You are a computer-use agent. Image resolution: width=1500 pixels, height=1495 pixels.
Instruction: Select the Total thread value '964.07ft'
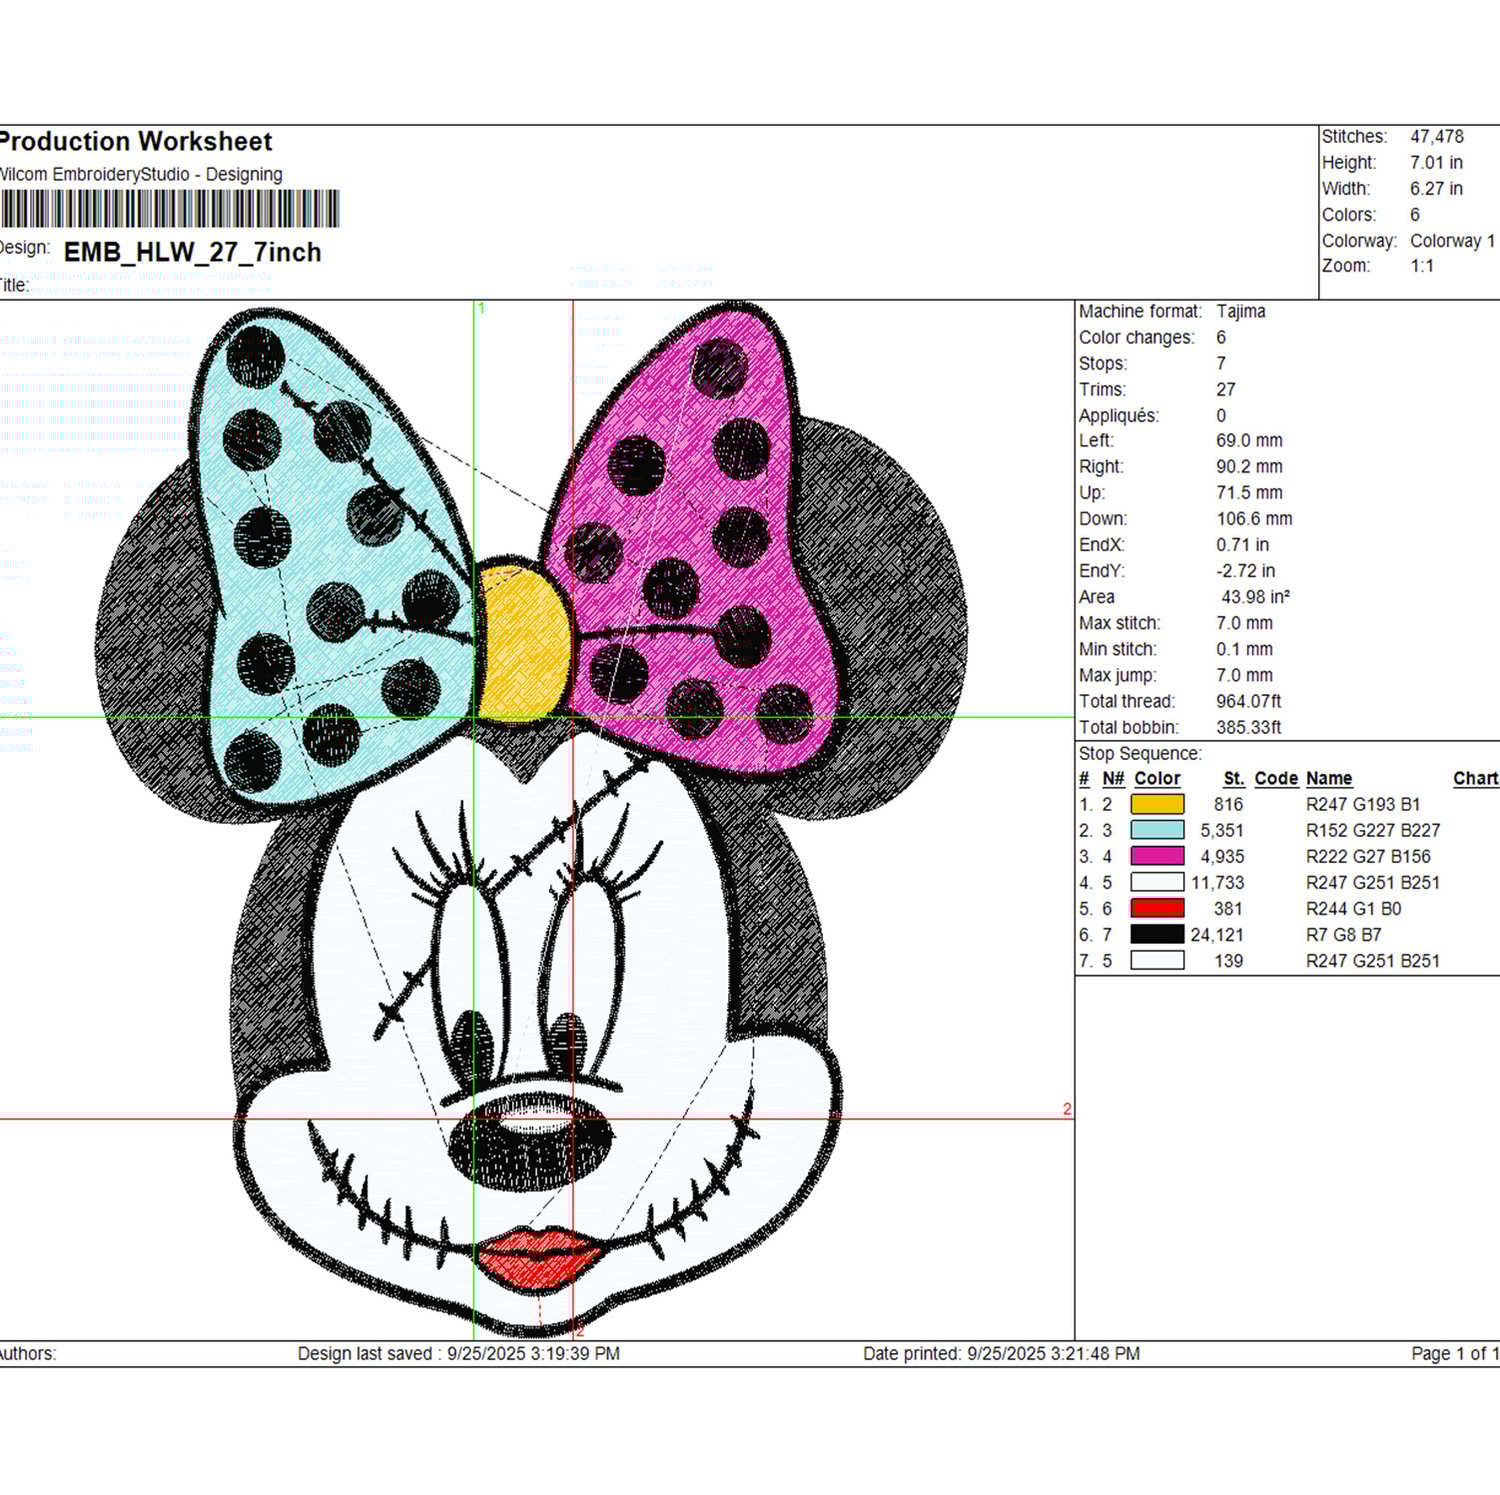click(1249, 701)
